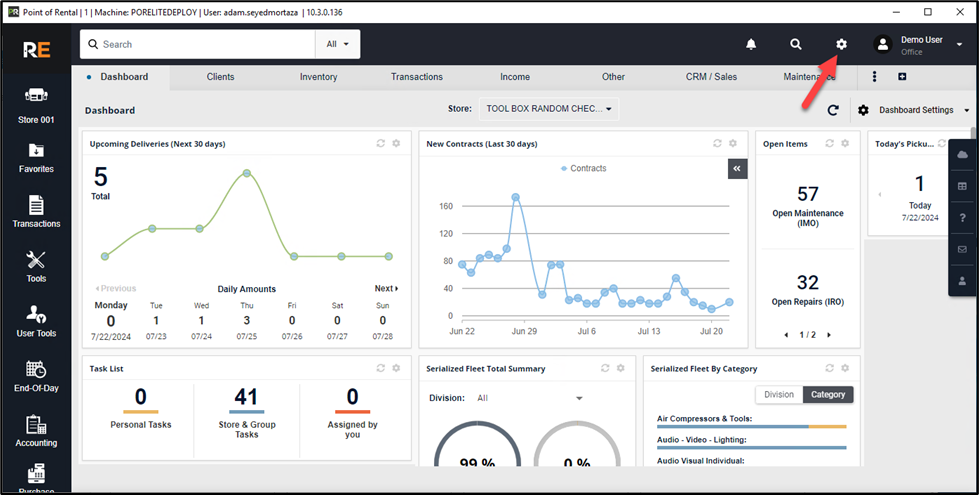Expand the Store selection dropdown
The image size is (979, 495).
coord(549,109)
